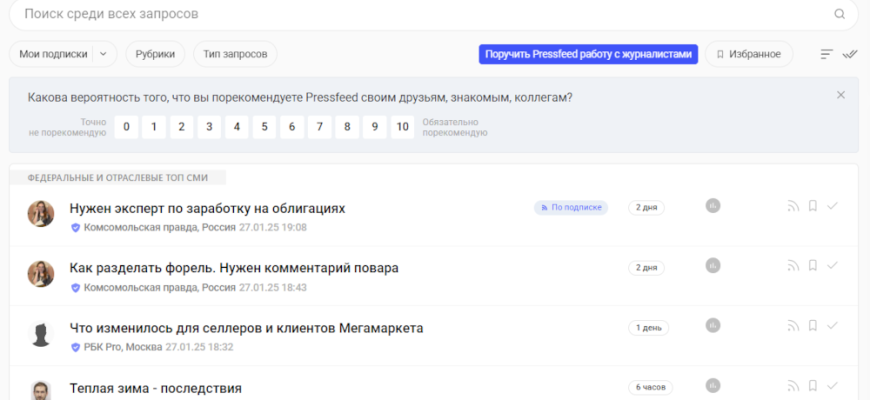Open the Как разделать форель request

[x=234, y=268]
